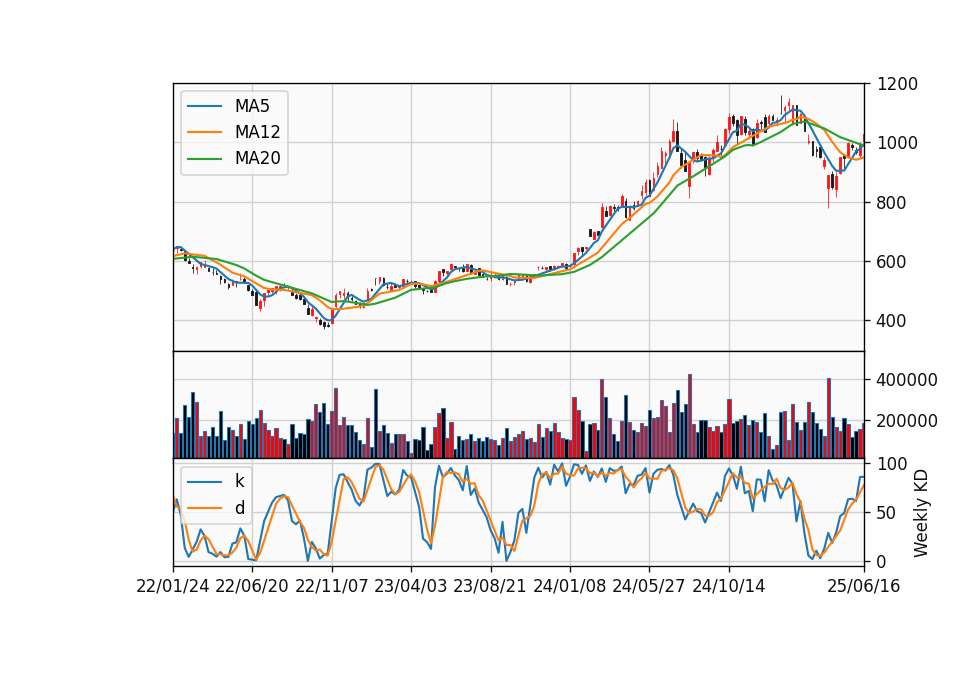Click the 25/06/16 date label
Viewport: 960px width, 690px height.
pos(864,586)
